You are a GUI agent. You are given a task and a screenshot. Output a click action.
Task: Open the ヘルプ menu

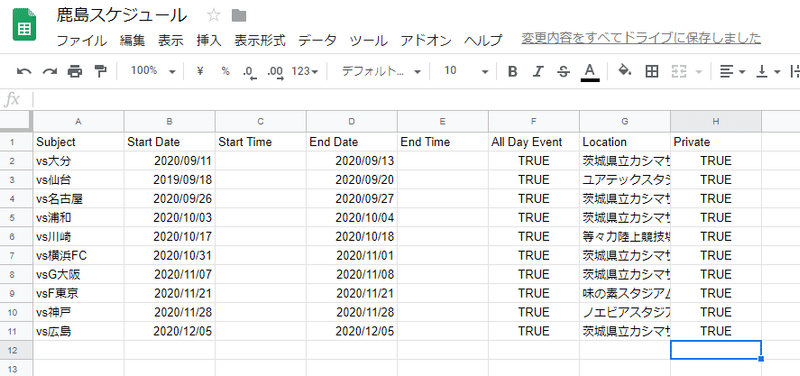pyautogui.click(x=483, y=40)
